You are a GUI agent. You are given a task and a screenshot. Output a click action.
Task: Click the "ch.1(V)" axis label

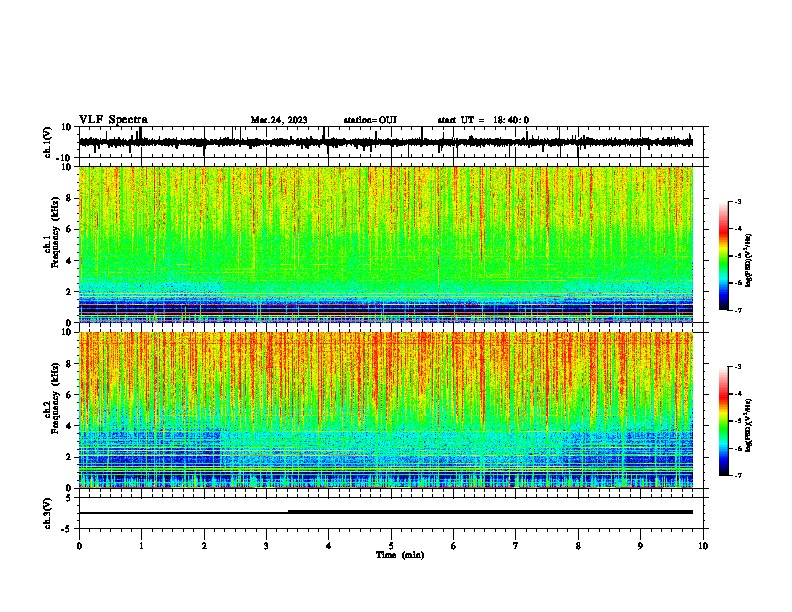click(48, 142)
